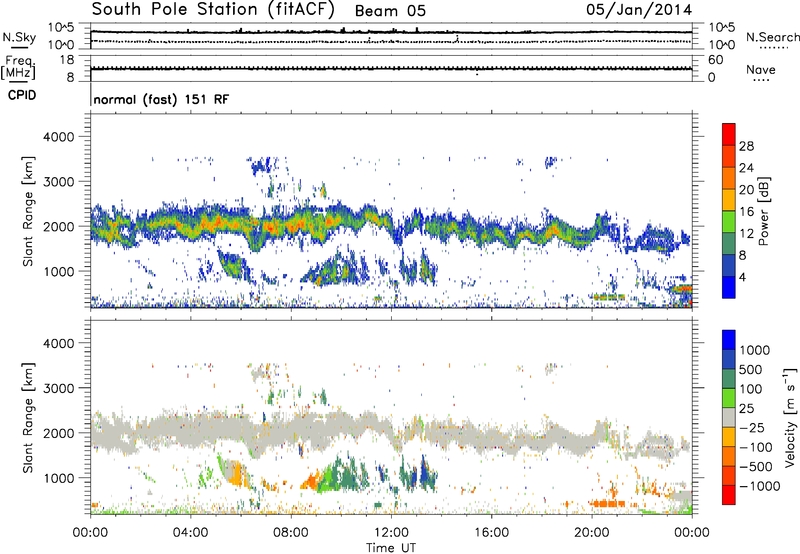Click the 'Nave' legend label
The height and width of the screenshot is (554, 800).
click(760, 69)
